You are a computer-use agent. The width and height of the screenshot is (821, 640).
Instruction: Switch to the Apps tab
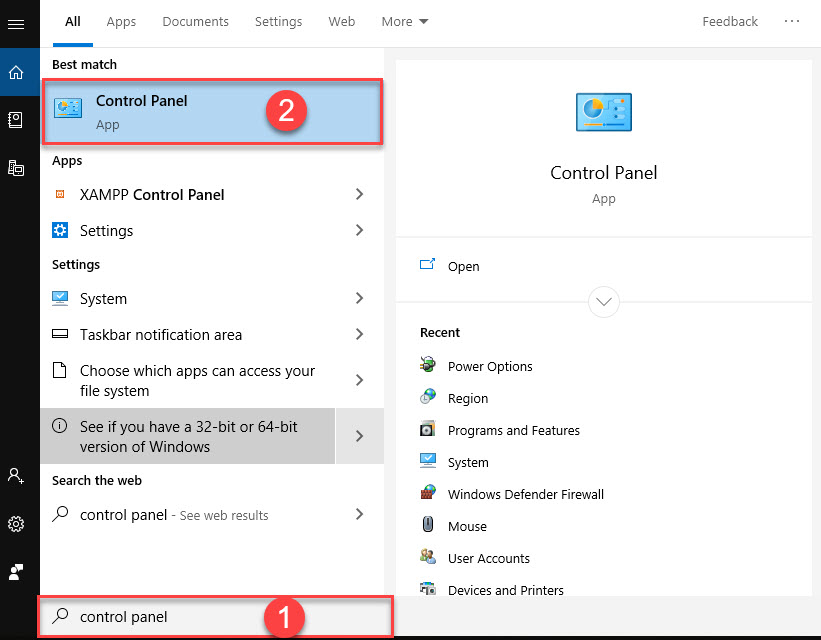pyautogui.click(x=121, y=21)
